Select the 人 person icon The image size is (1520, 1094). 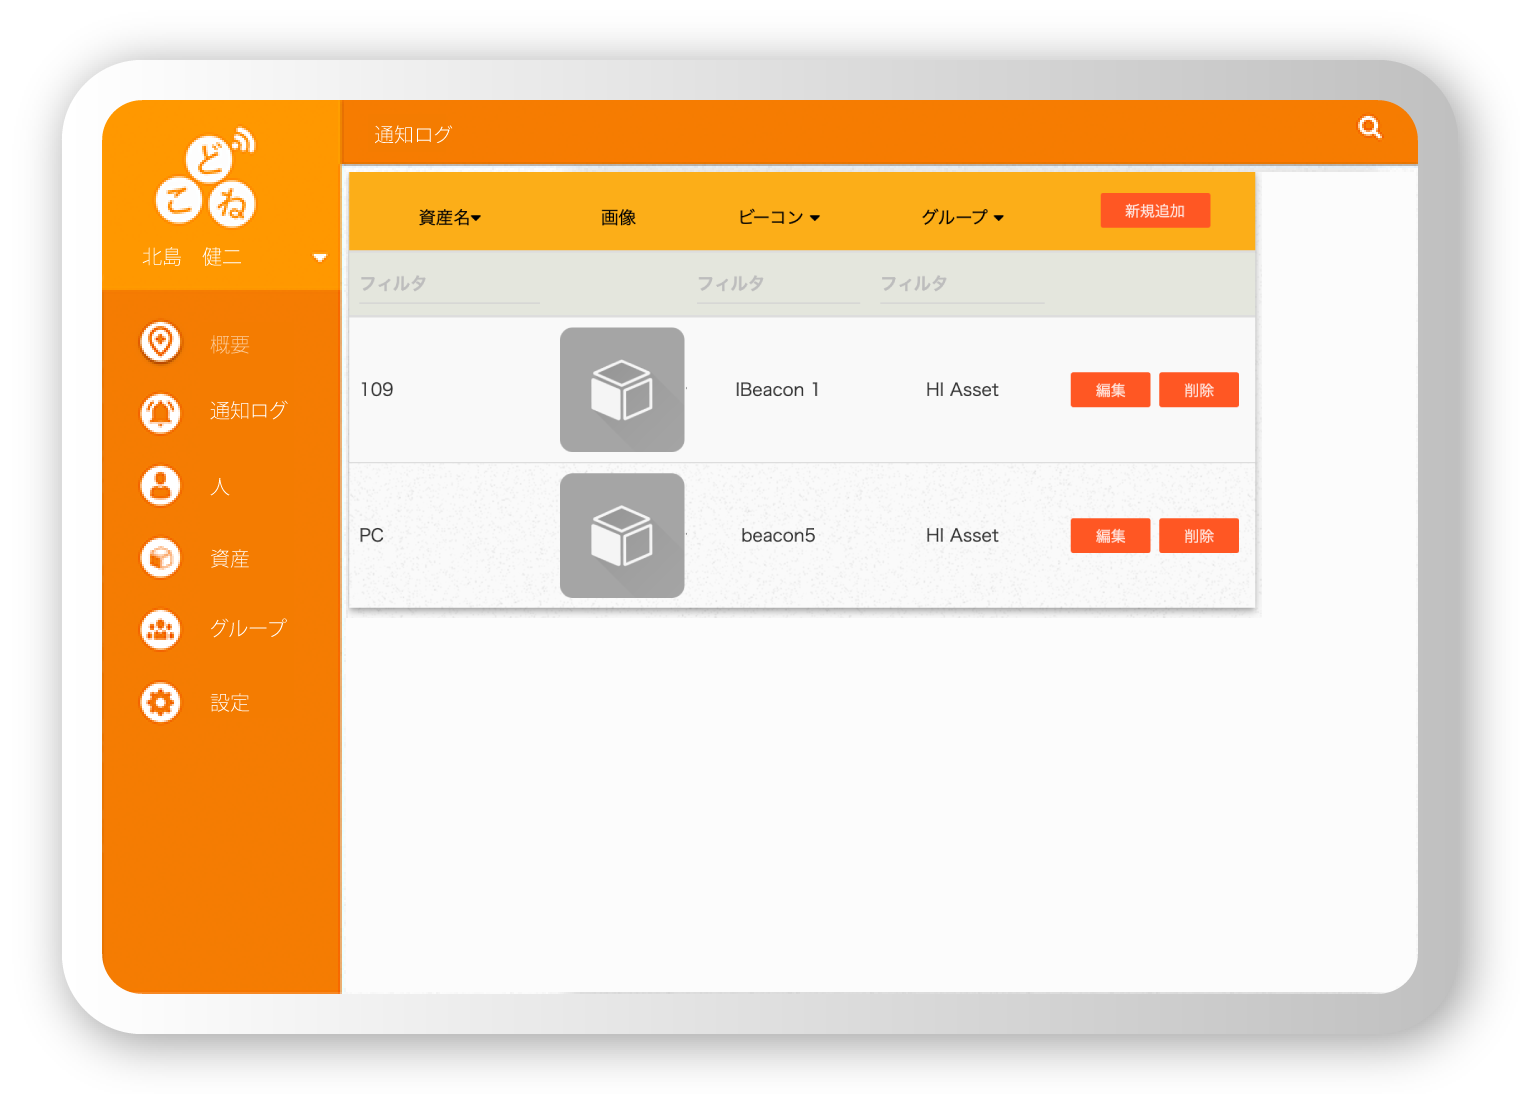coord(160,486)
